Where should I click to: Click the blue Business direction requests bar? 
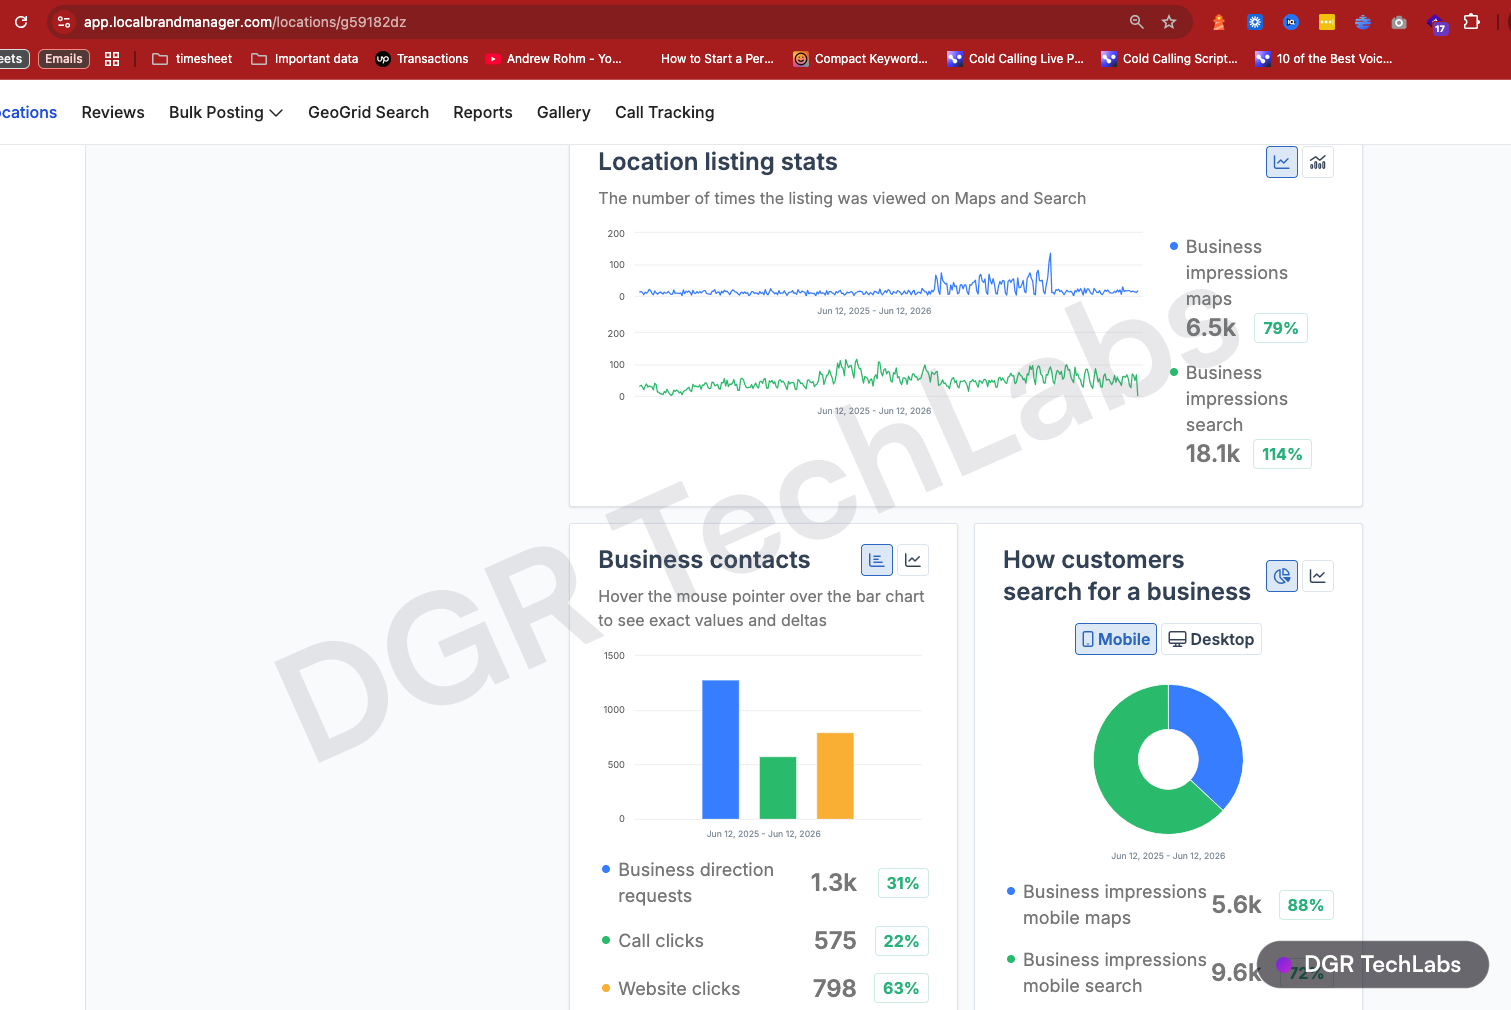click(721, 749)
